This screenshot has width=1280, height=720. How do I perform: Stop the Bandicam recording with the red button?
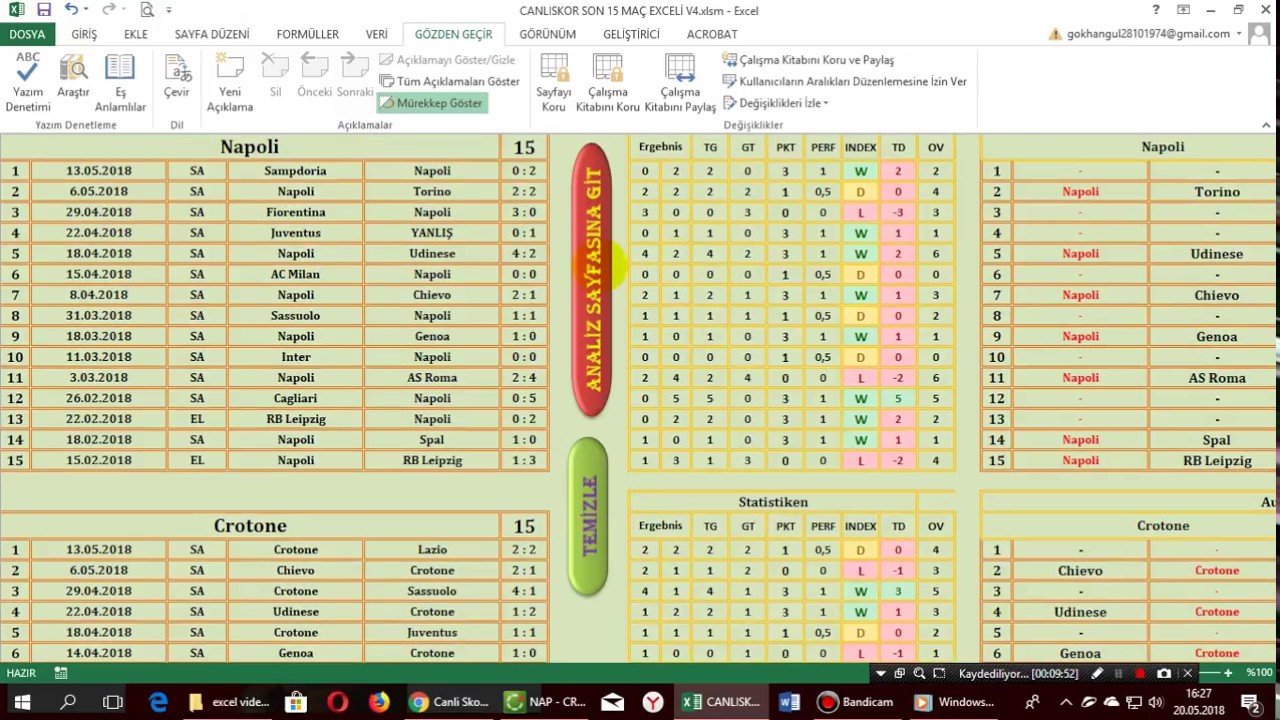[x=1140, y=674]
